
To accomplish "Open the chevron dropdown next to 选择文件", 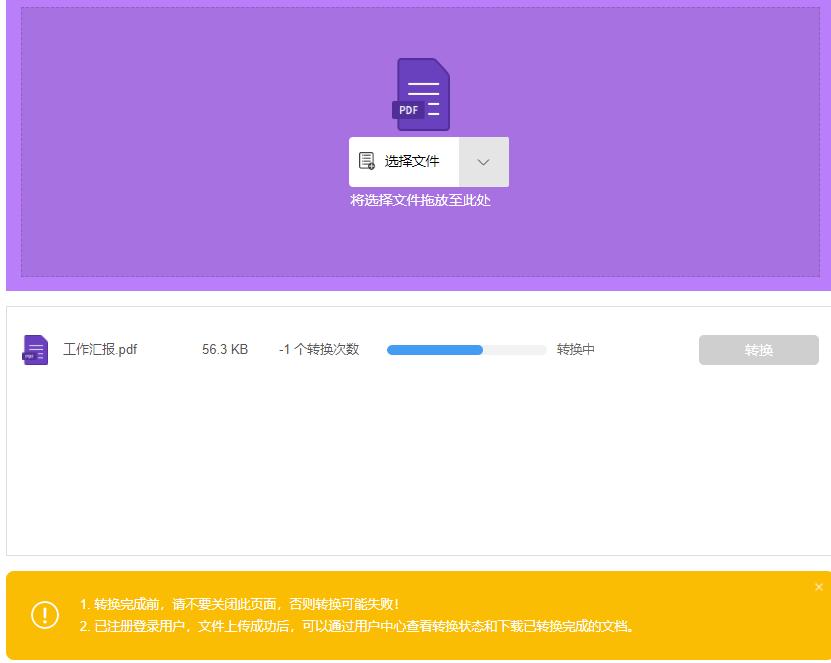I will coord(484,160).
